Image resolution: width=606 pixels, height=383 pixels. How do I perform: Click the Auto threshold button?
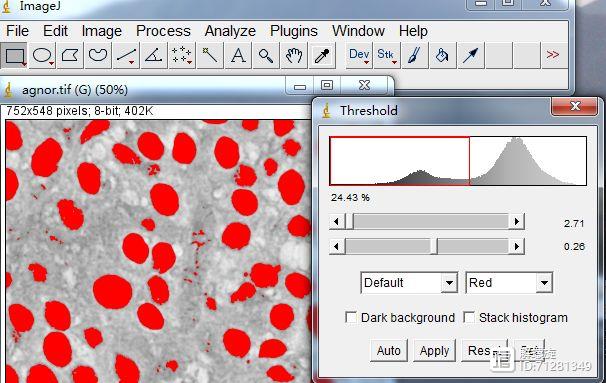click(389, 351)
